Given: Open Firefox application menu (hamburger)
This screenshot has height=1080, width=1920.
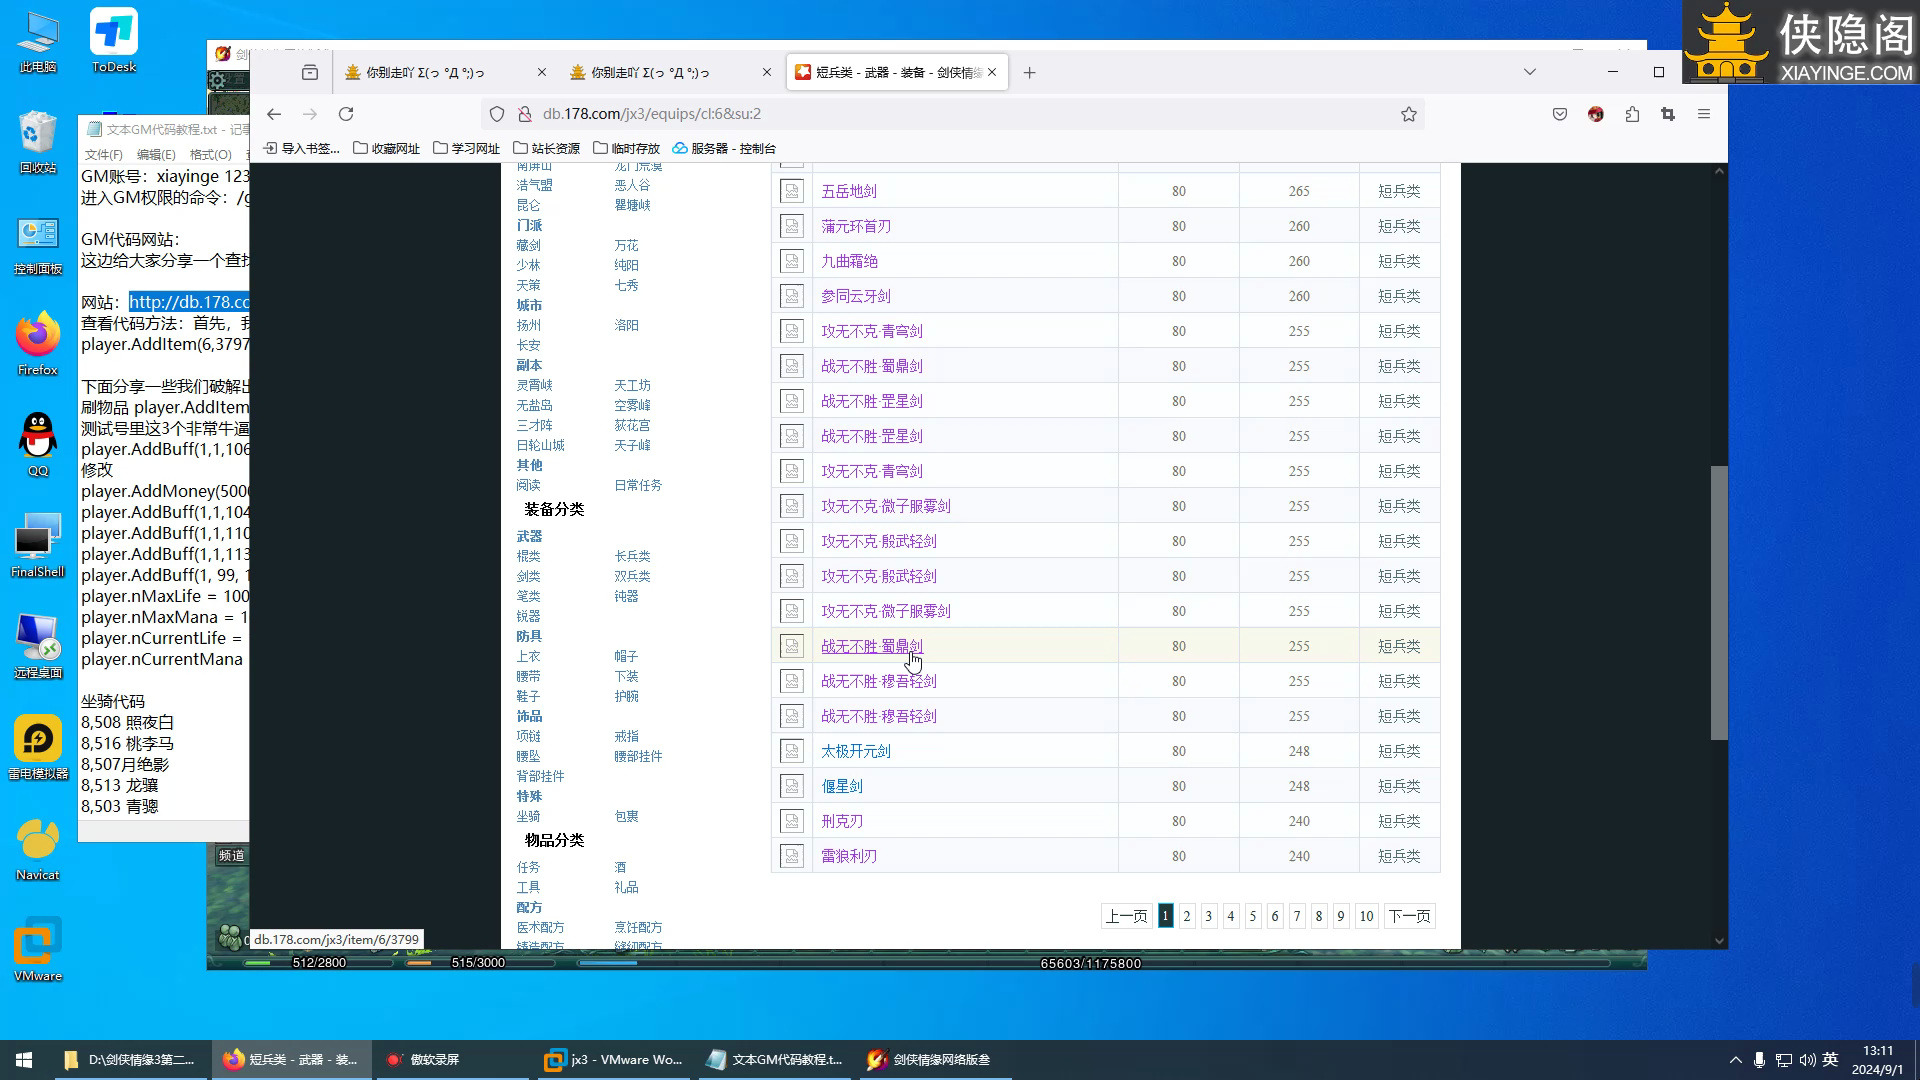Looking at the screenshot, I should tap(1704, 114).
